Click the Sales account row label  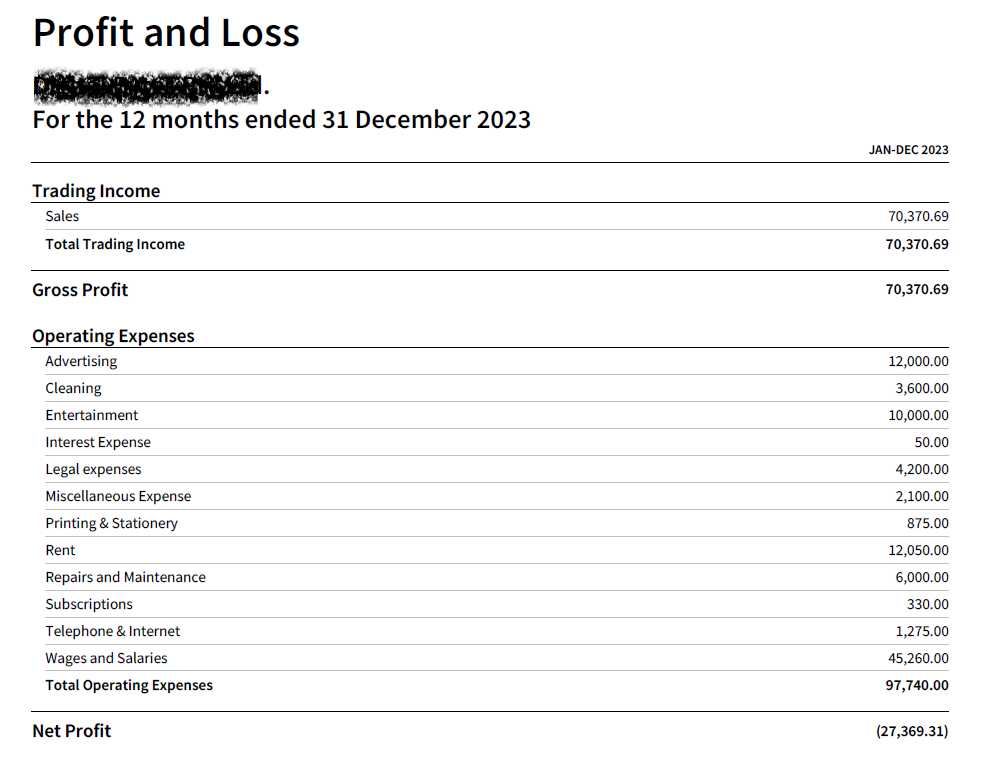(62, 216)
